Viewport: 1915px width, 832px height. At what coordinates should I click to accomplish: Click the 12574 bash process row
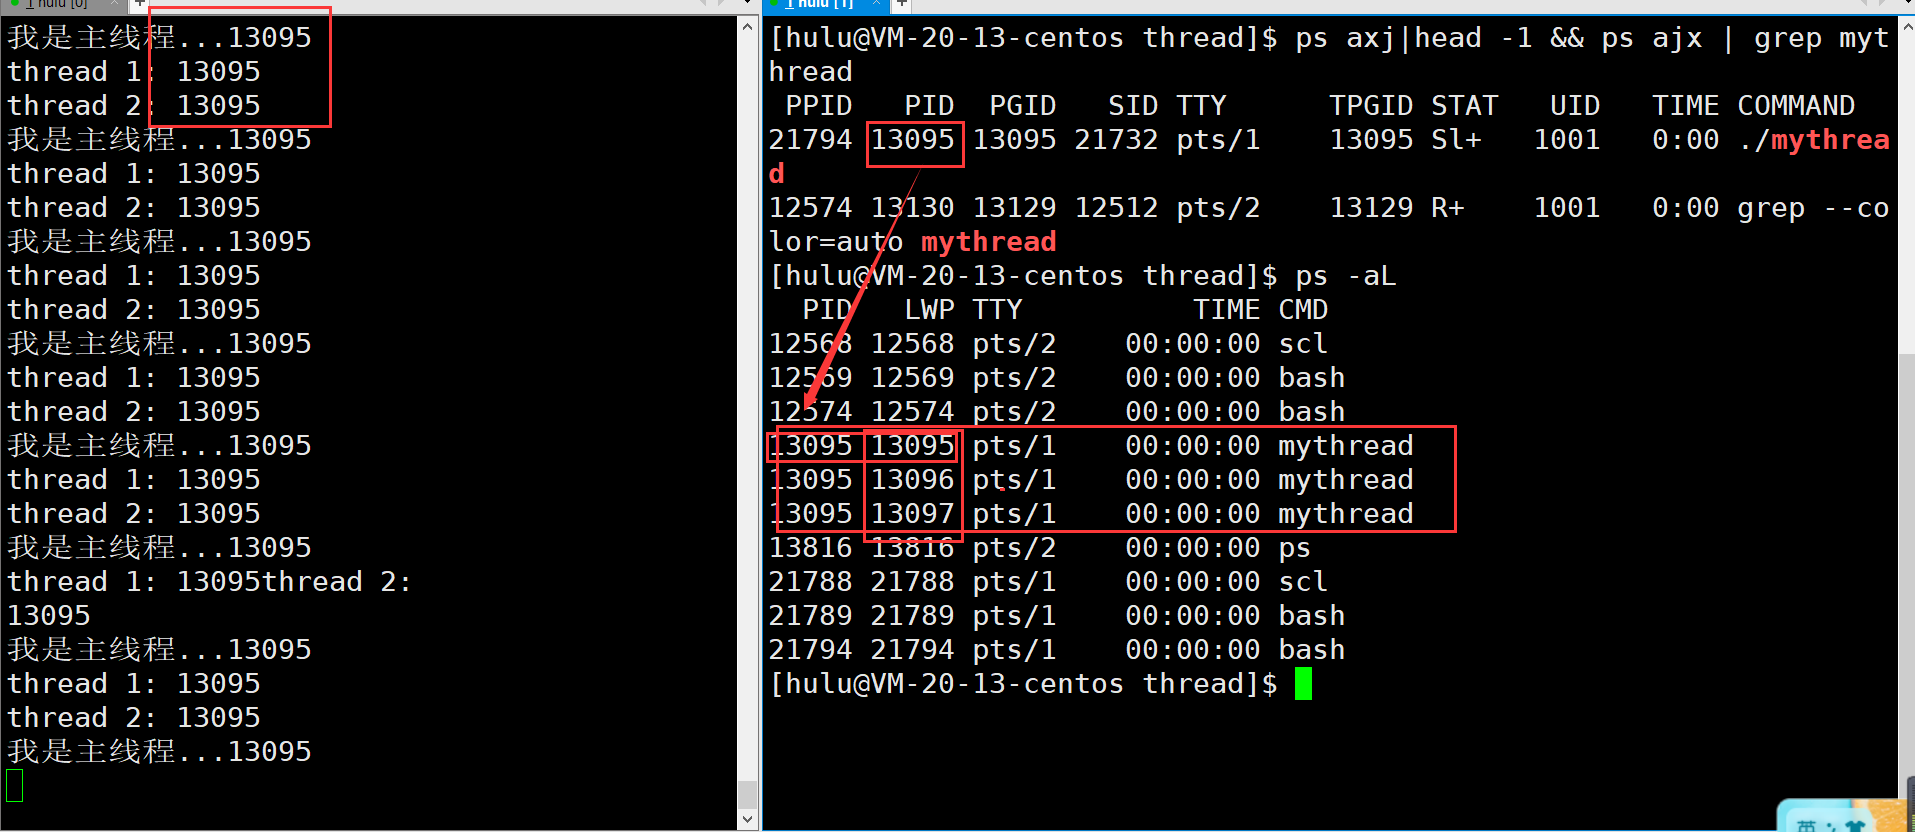click(1057, 412)
